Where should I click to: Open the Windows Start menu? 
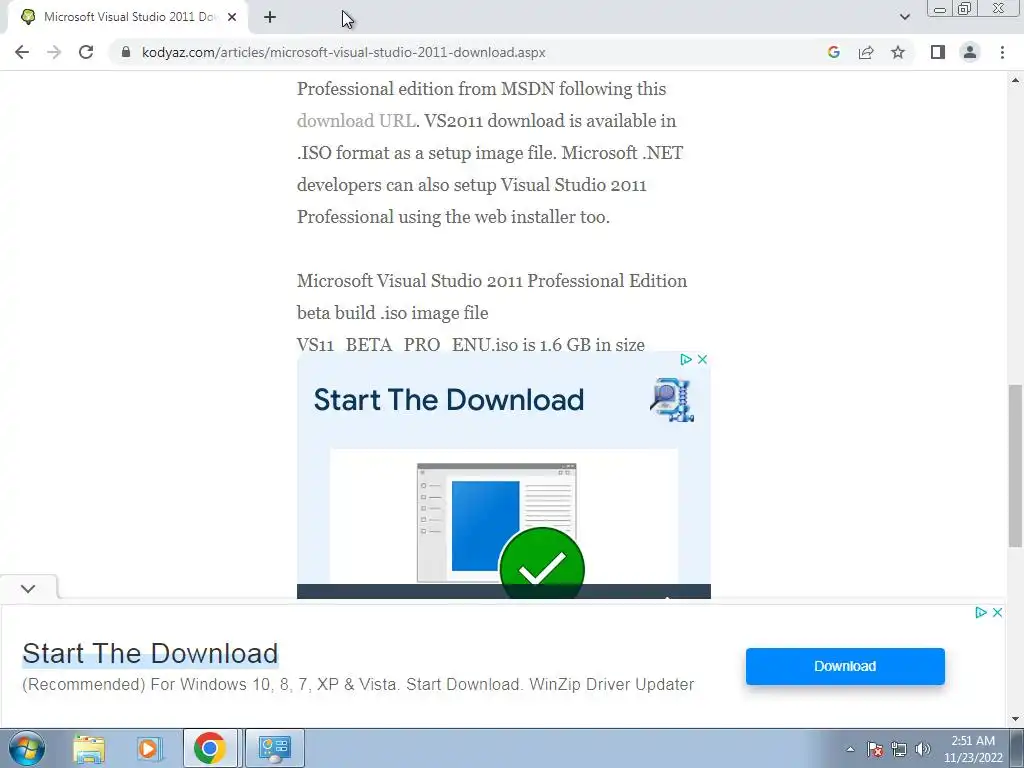[x=27, y=748]
